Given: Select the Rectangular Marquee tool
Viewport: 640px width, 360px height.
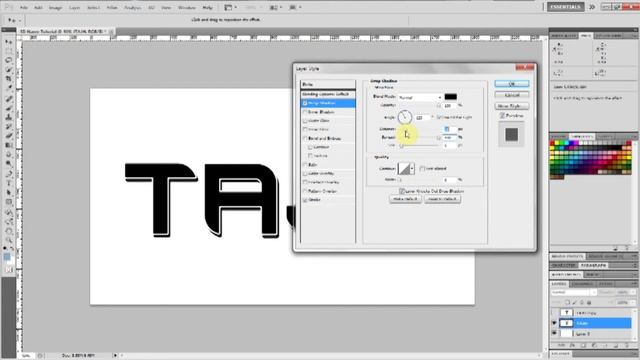Looking at the screenshot, I should [x=8, y=51].
